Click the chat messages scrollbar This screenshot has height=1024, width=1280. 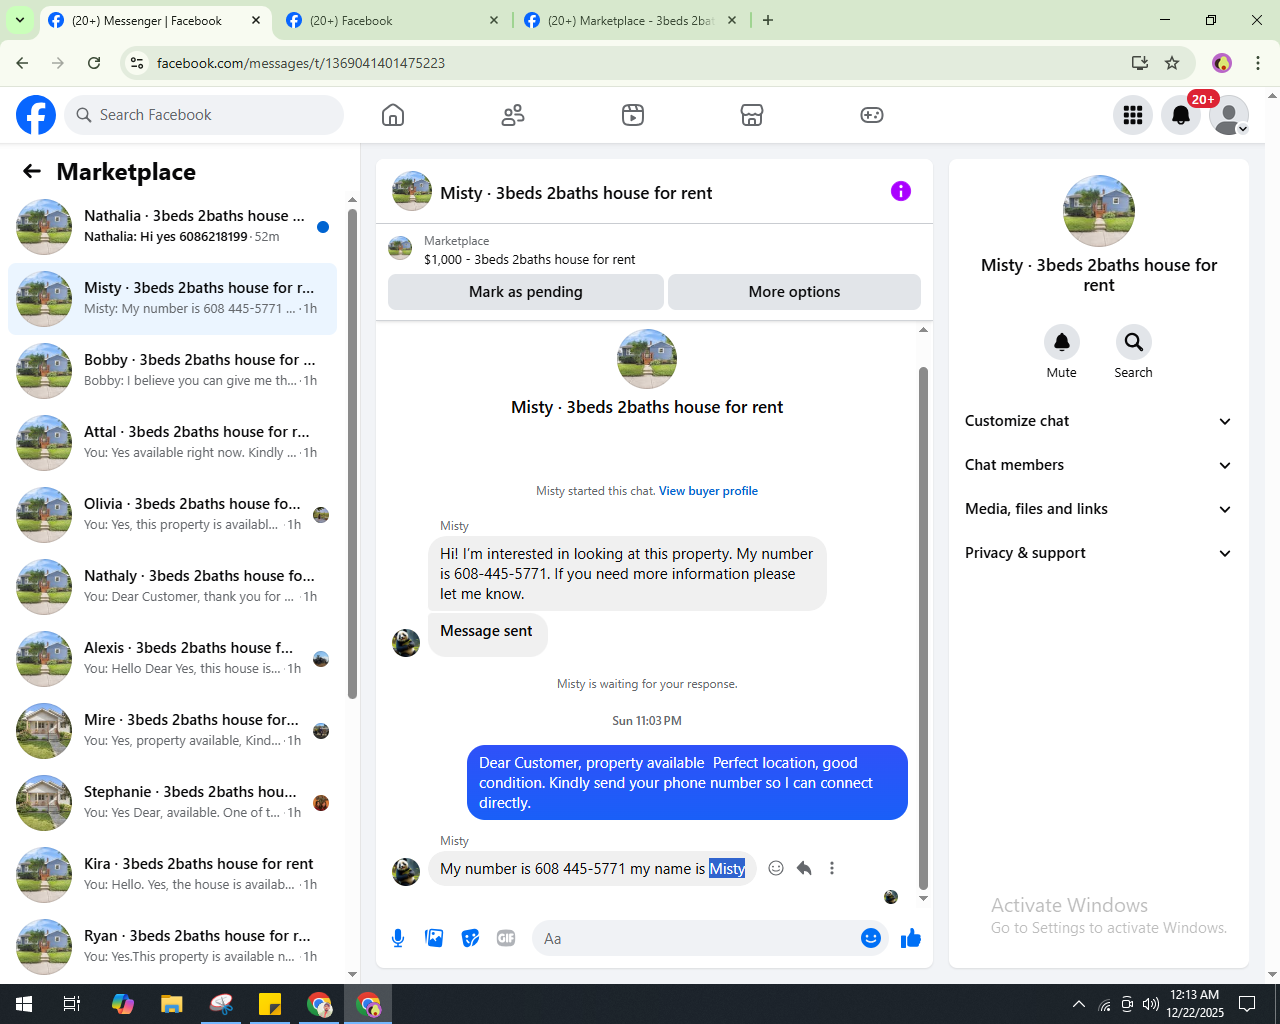923,628
